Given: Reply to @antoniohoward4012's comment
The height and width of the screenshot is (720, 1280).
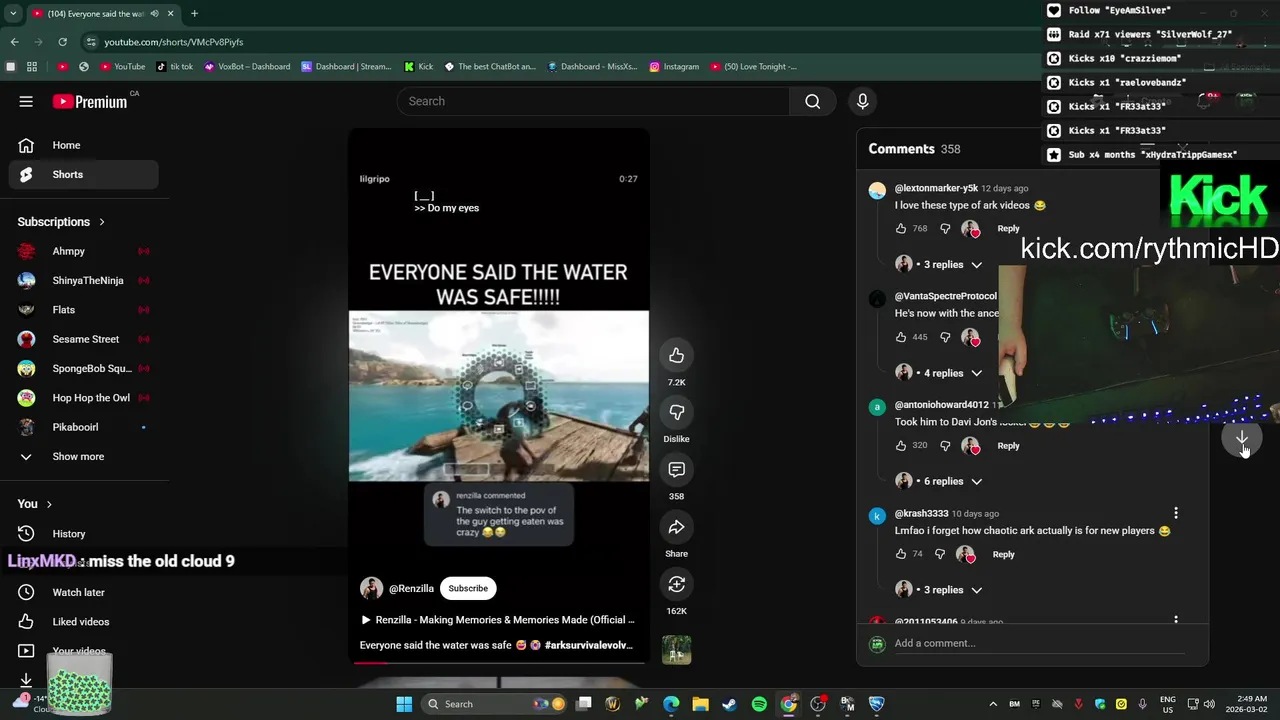Looking at the screenshot, I should click(1008, 445).
